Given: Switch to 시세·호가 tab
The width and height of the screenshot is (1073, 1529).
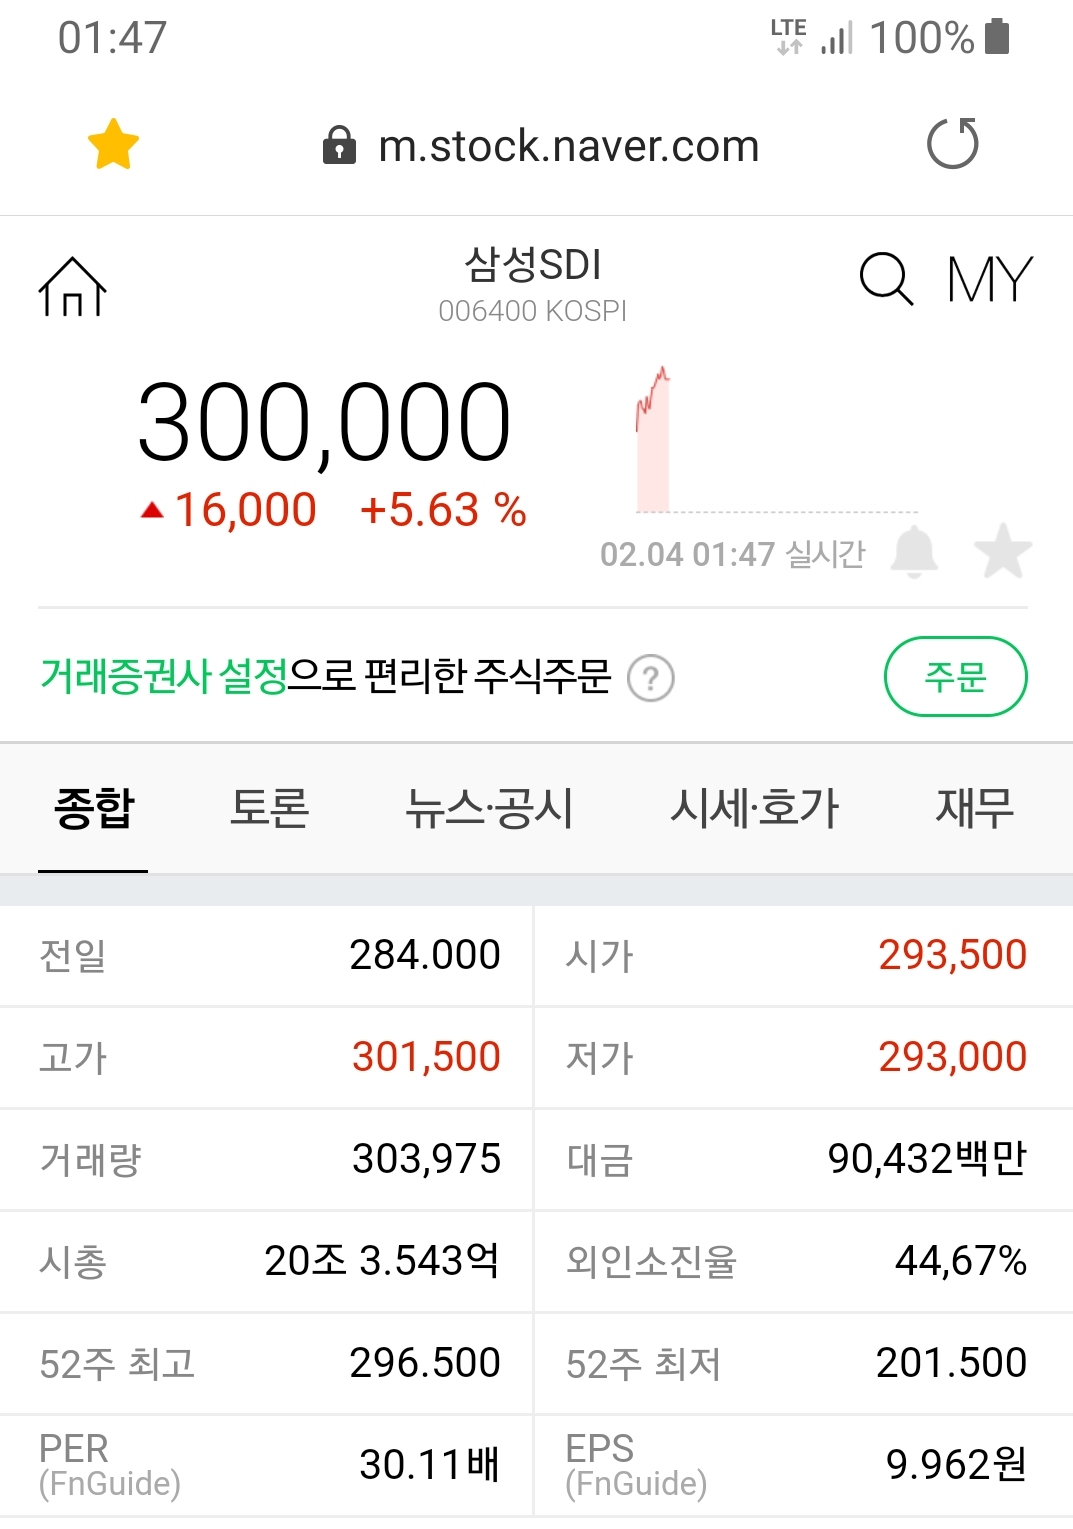Looking at the screenshot, I should pos(754,808).
